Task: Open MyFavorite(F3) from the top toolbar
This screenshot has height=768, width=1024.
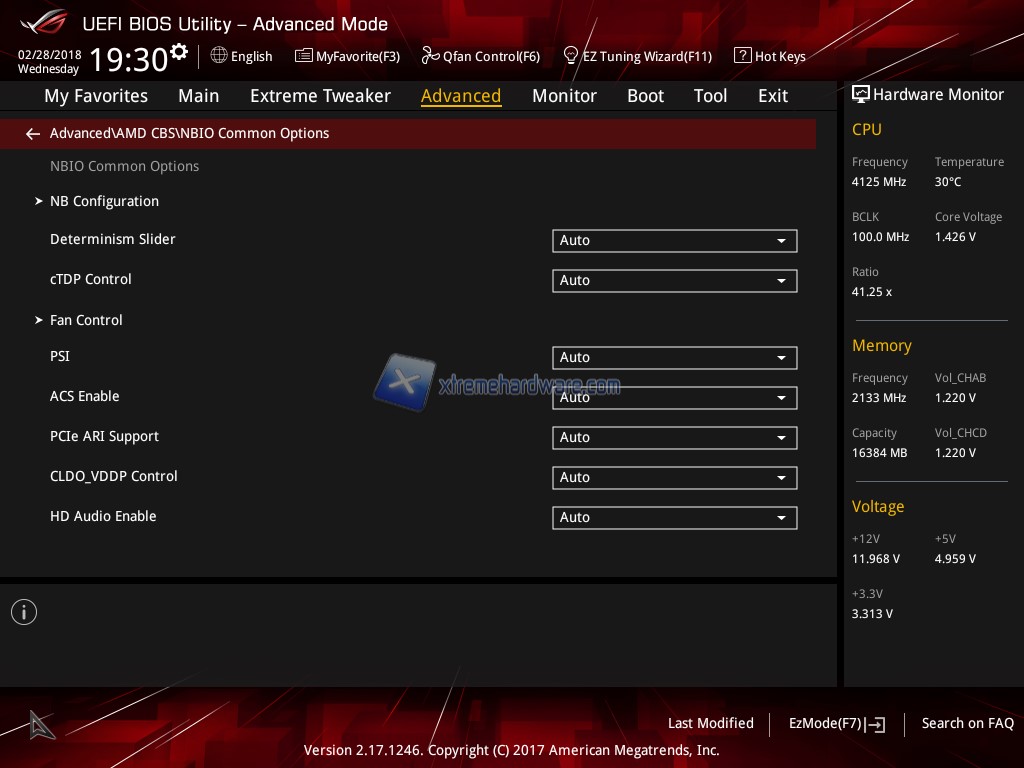Action: pyautogui.click(x=304, y=56)
